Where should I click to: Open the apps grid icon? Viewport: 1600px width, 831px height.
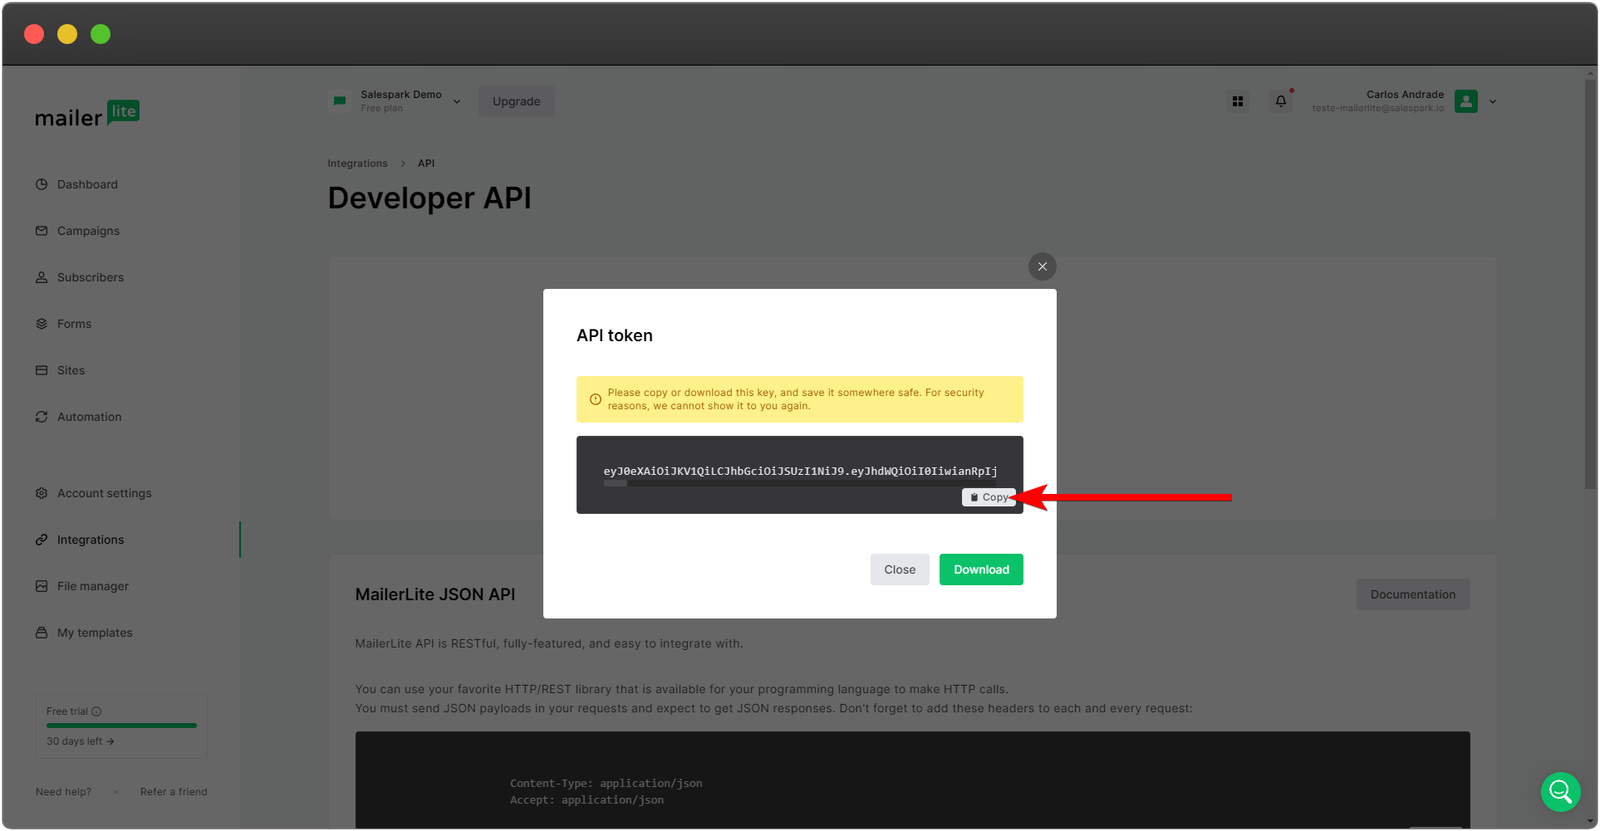point(1237,101)
